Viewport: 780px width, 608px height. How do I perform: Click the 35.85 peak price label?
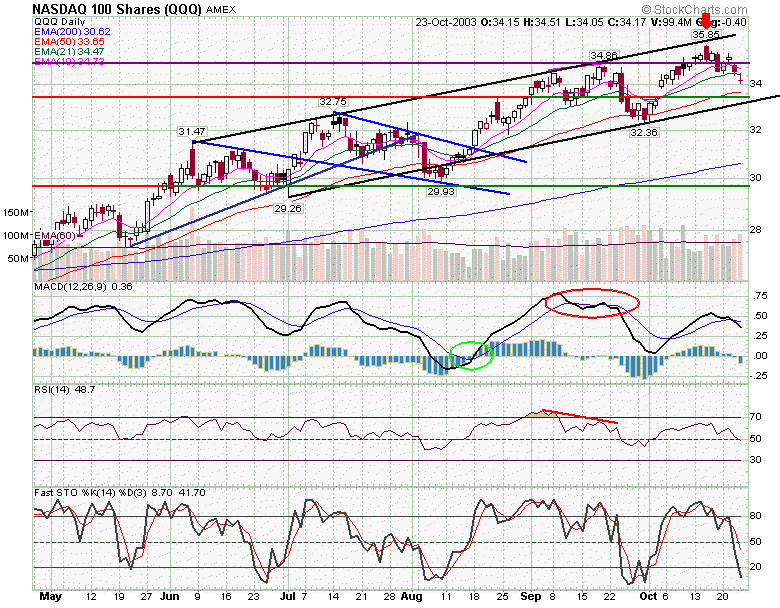coord(706,35)
